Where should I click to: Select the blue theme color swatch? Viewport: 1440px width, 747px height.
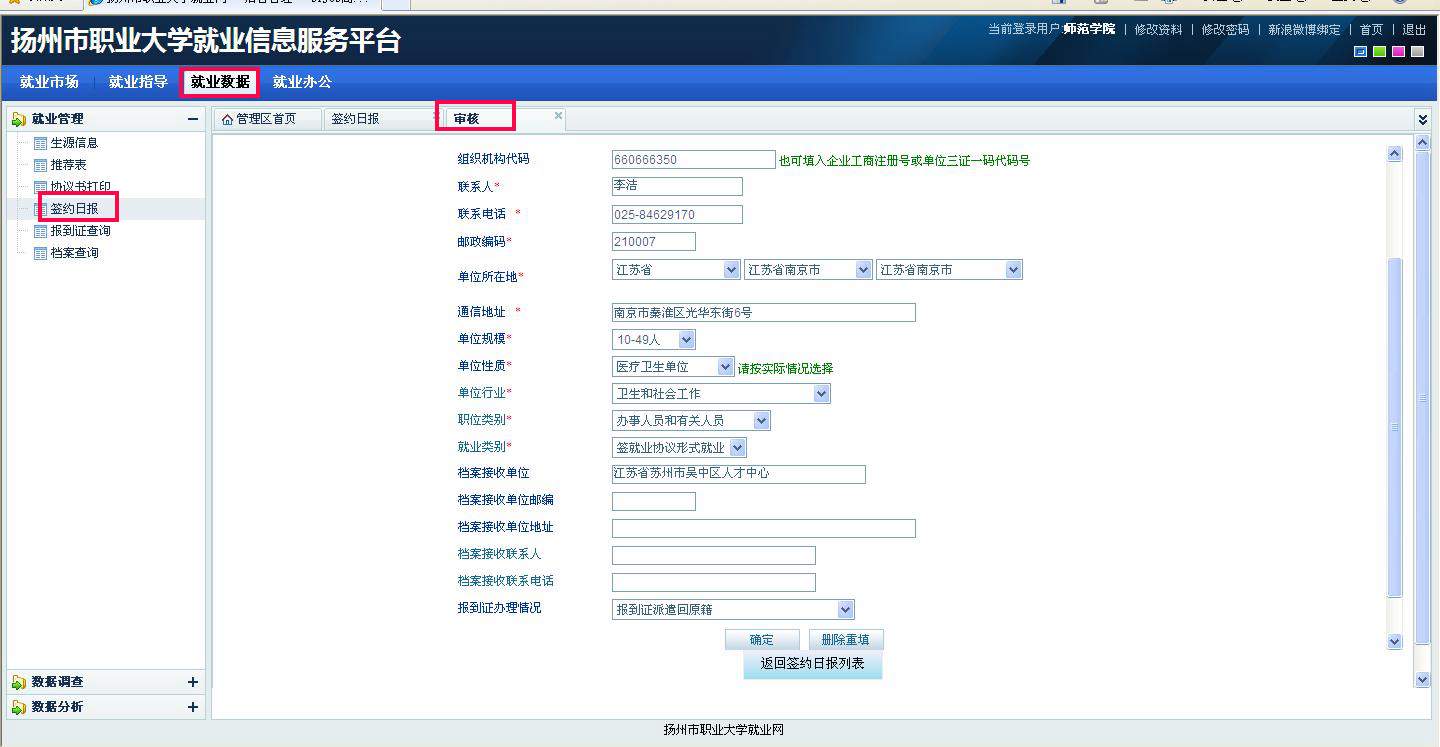1361,52
